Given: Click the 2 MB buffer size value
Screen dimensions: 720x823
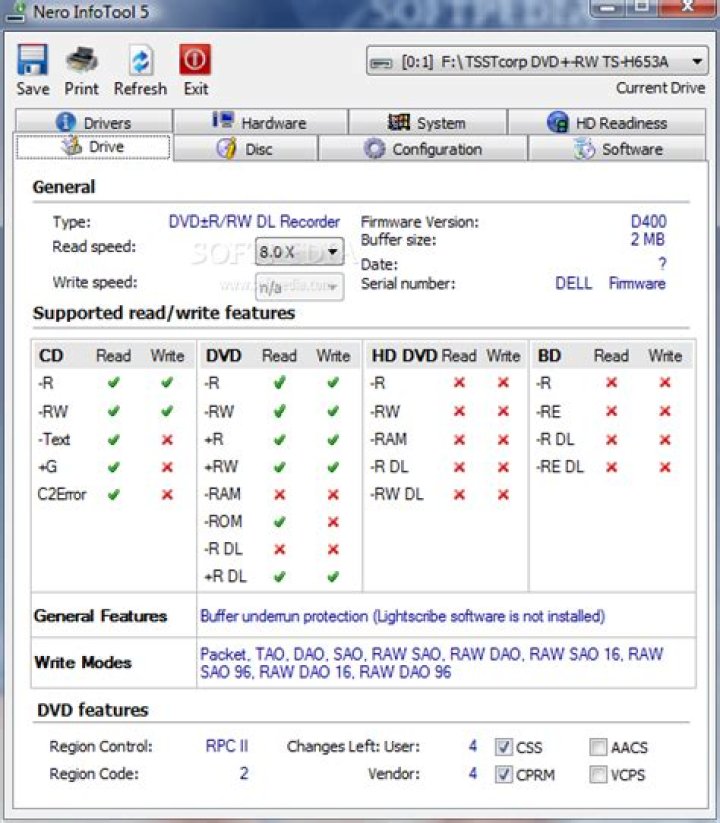Looking at the screenshot, I should coord(648,239).
